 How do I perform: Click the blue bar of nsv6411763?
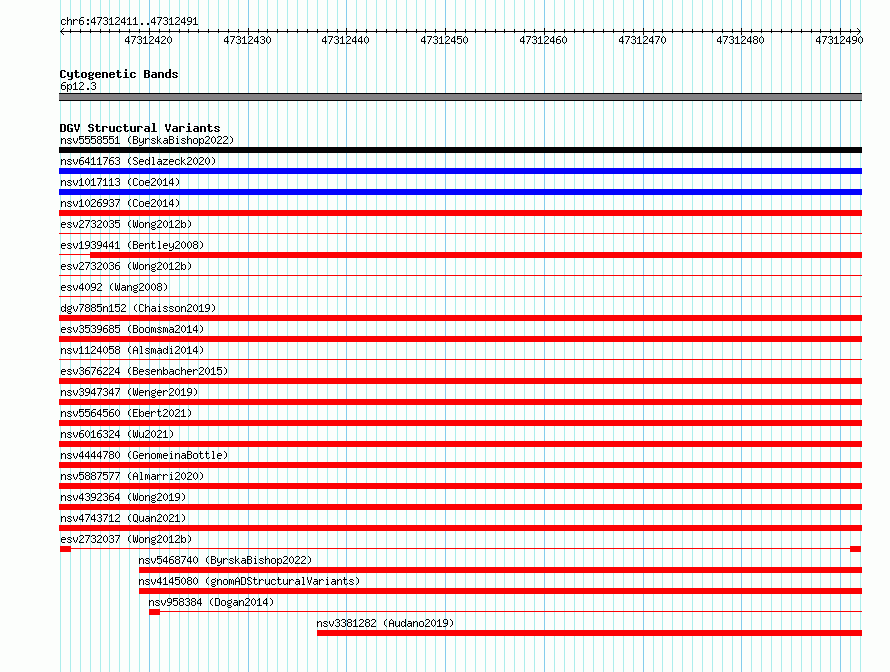tap(460, 171)
